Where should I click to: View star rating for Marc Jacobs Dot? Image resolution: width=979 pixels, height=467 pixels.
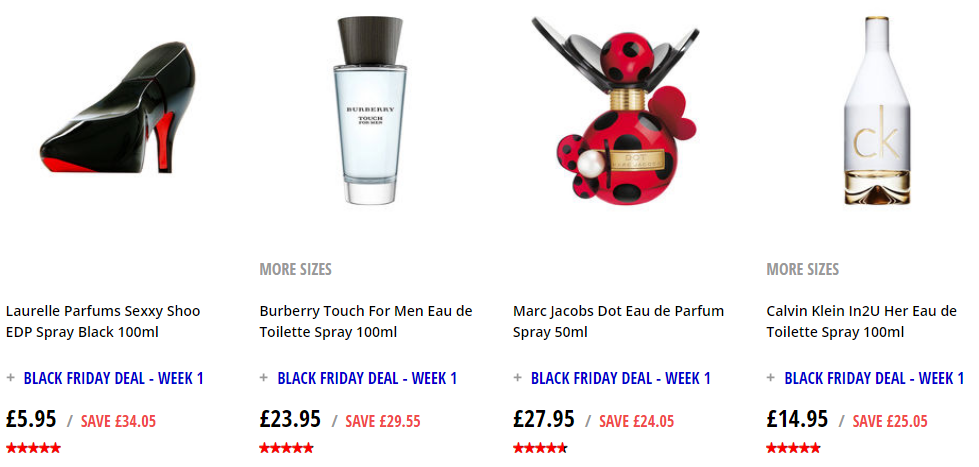(x=540, y=448)
